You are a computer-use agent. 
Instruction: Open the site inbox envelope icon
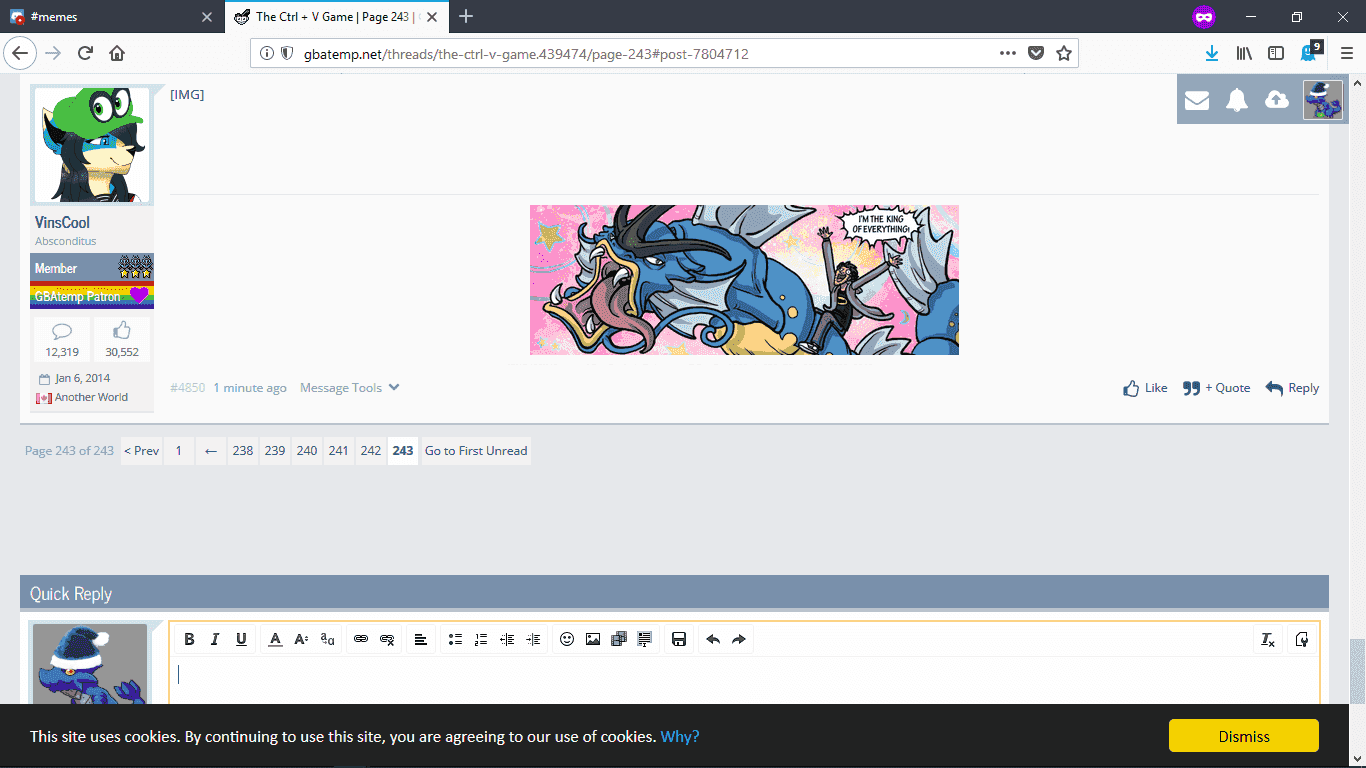pyautogui.click(x=1197, y=100)
